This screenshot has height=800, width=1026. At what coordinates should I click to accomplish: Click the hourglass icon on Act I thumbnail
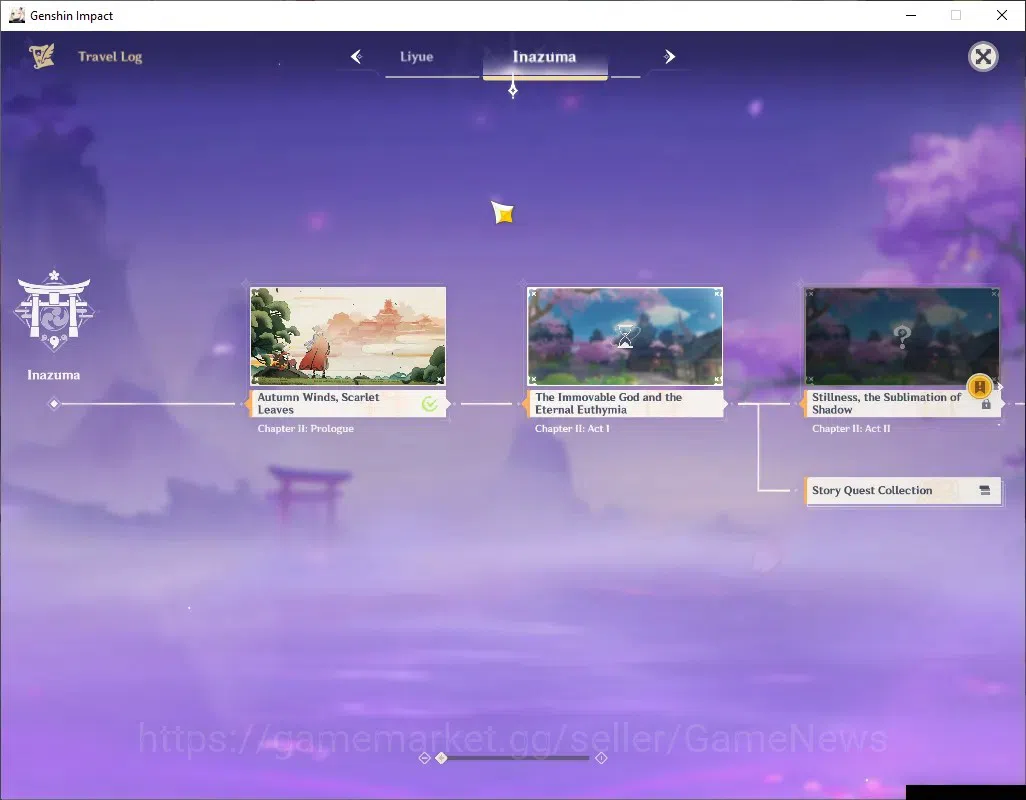click(x=625, y=336)
